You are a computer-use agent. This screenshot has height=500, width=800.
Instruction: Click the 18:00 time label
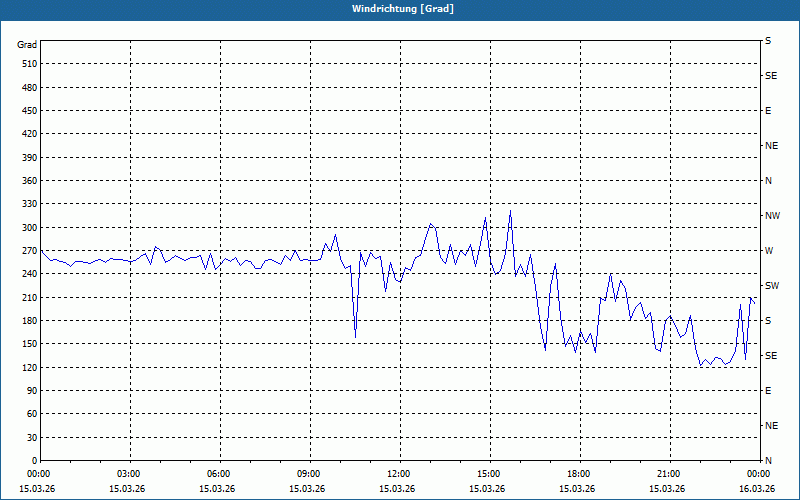(x=580, y=473)
